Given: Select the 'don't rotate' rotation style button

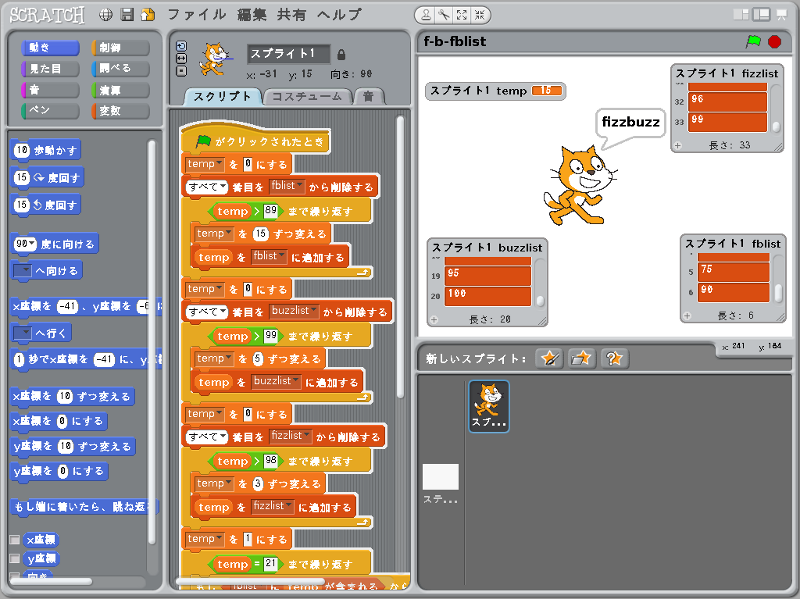Looking at the screenshot, I should click(182, 71).
